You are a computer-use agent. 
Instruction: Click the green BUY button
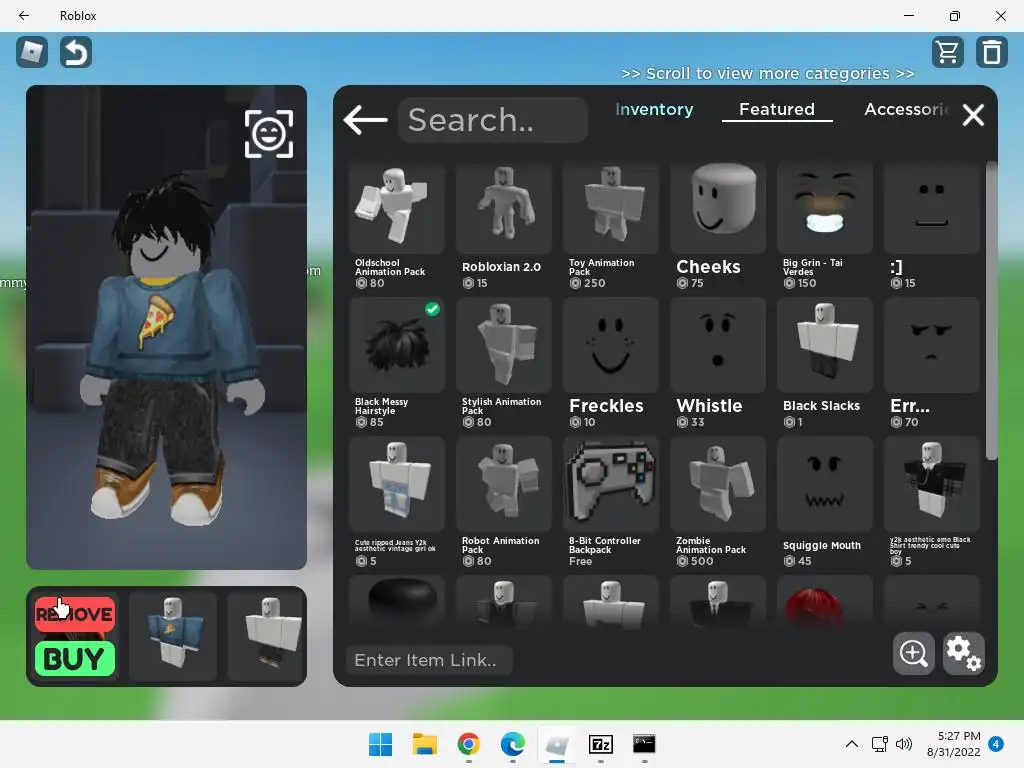[x=74, y=658]
